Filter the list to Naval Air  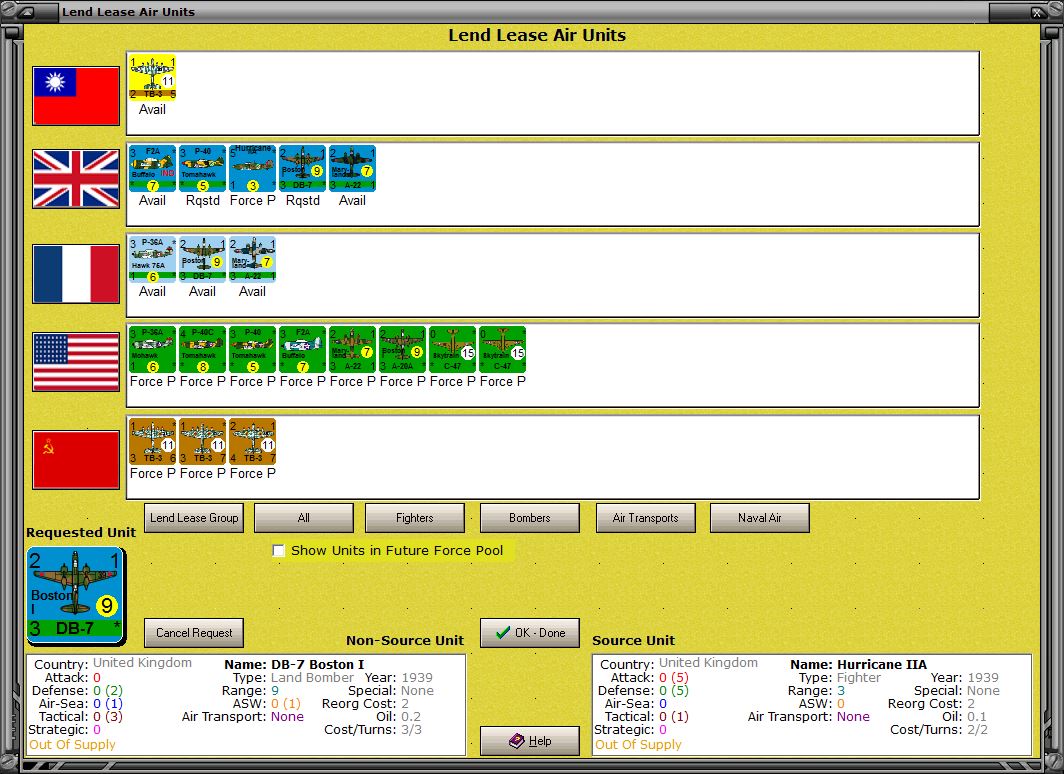pos(760,518)
